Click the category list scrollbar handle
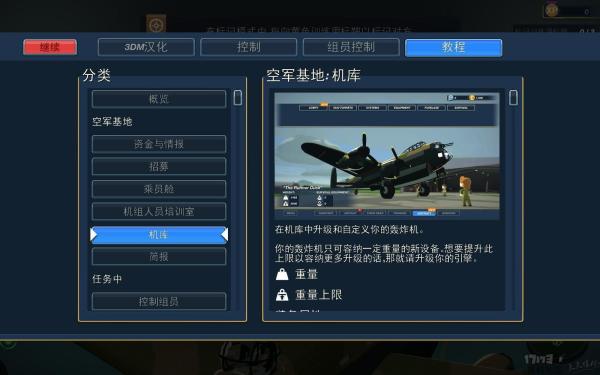Image resolution: width=600 pixels, height=375 pixels. point(238,98)
